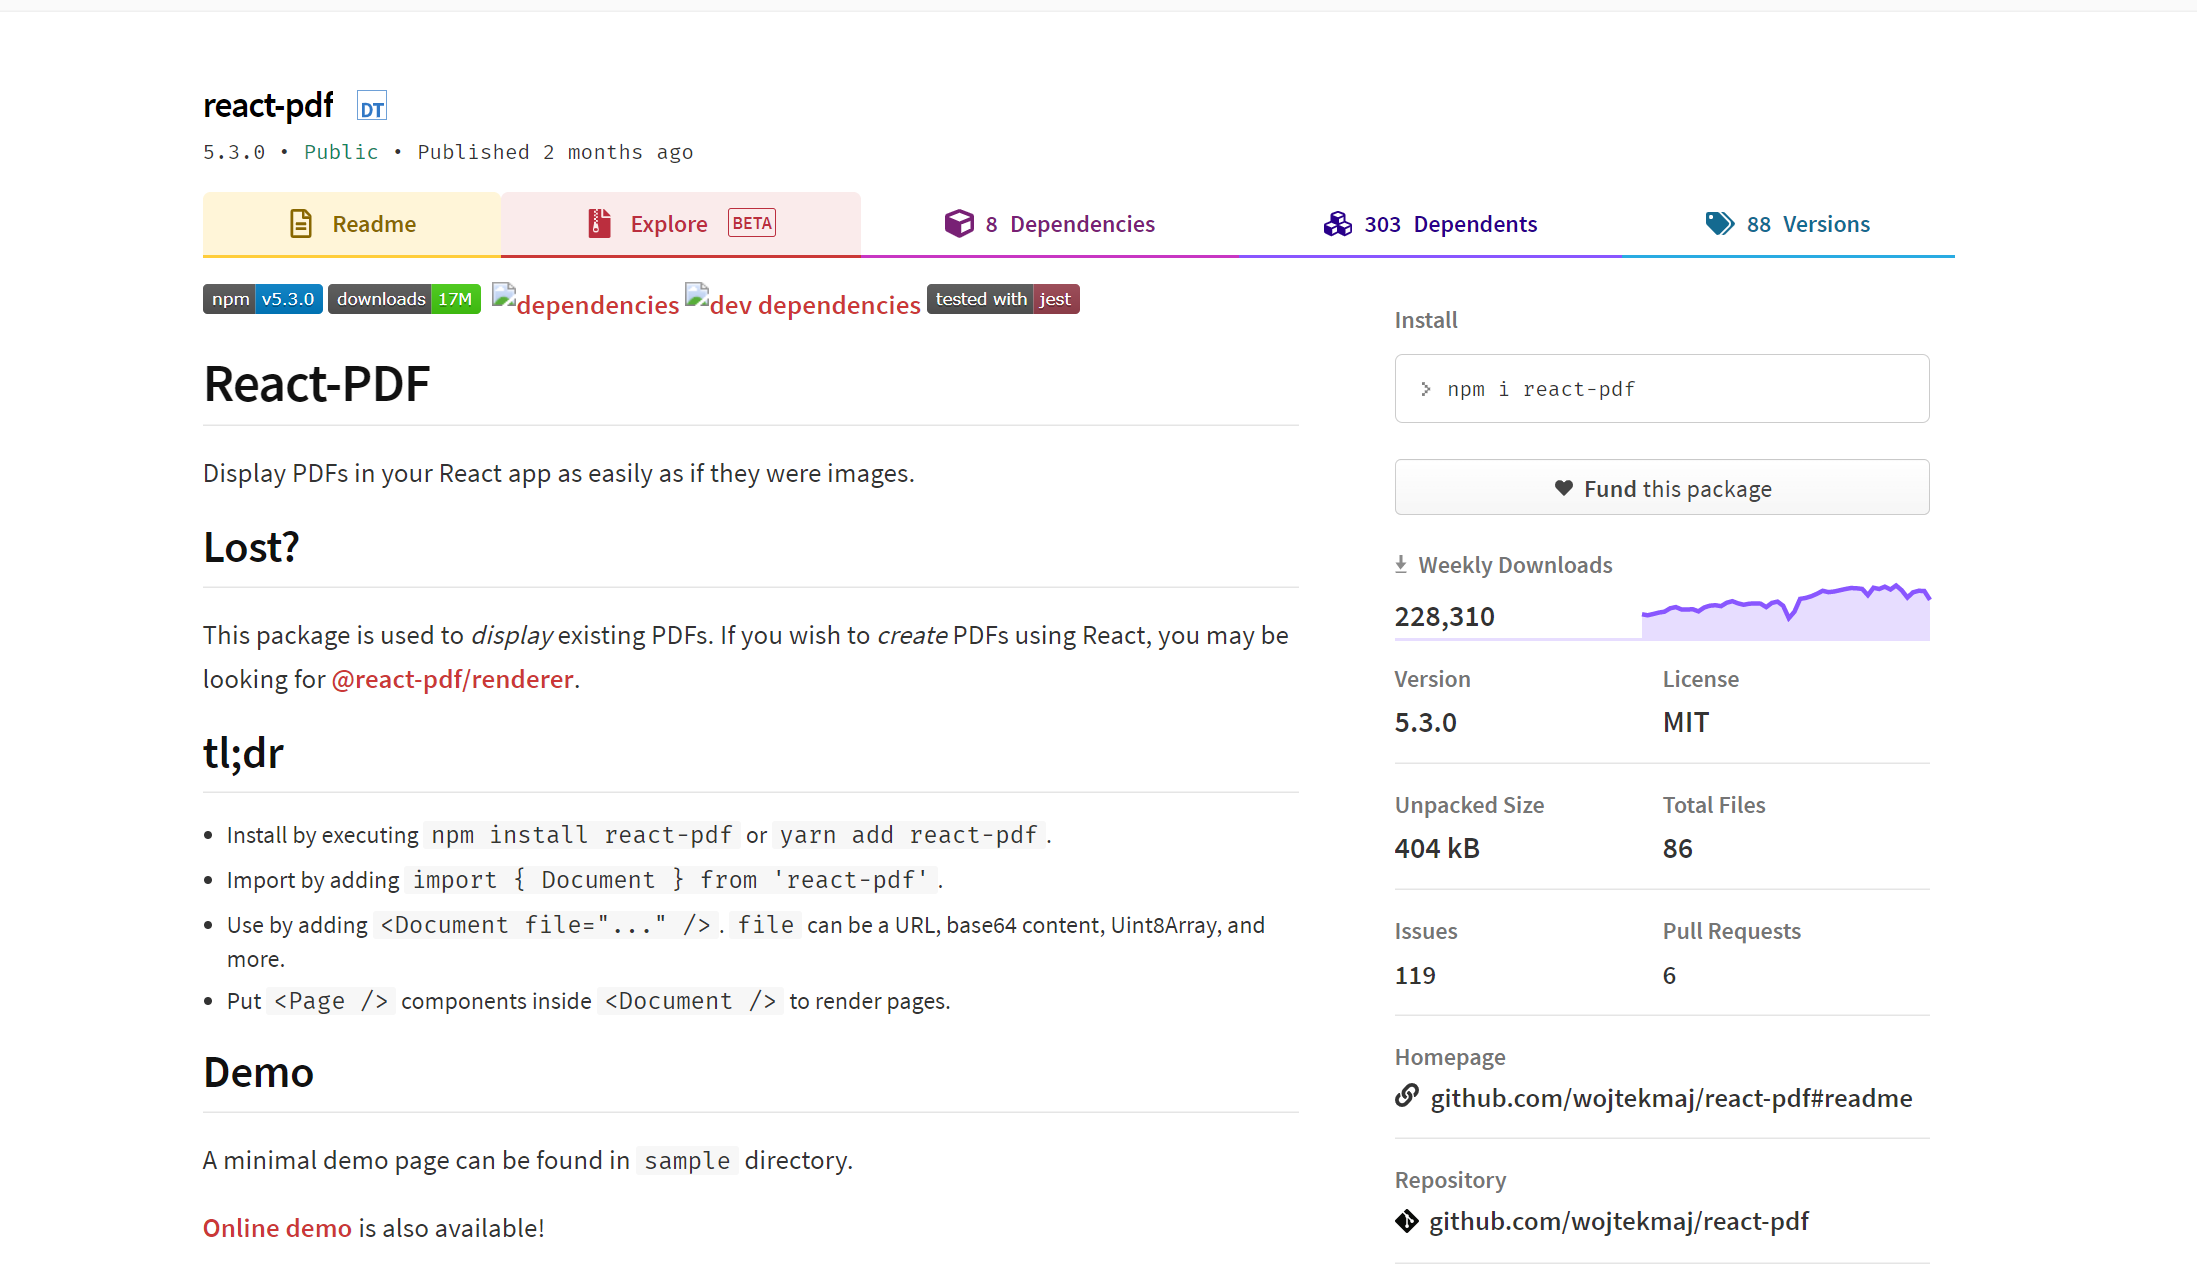This screenshot has height=1273, width=2197.
Task: Click the heart icon in Fund button
Action: tap(1564, 488)
